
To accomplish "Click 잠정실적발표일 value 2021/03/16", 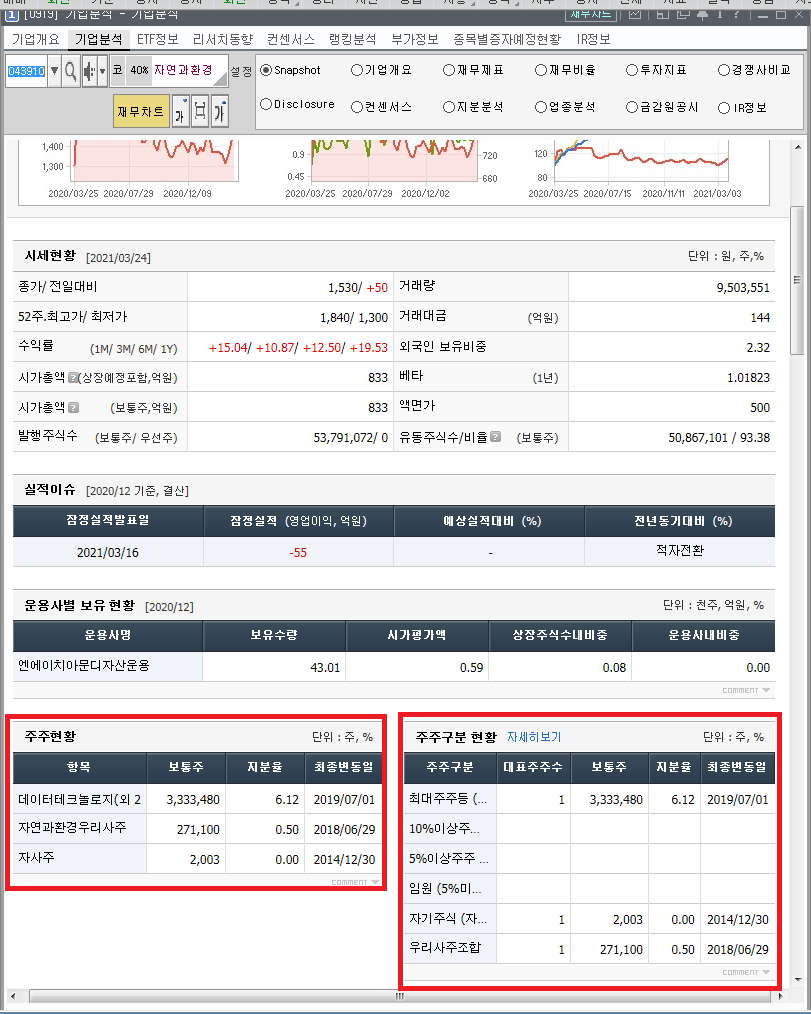I will click(x=107, y=552).
